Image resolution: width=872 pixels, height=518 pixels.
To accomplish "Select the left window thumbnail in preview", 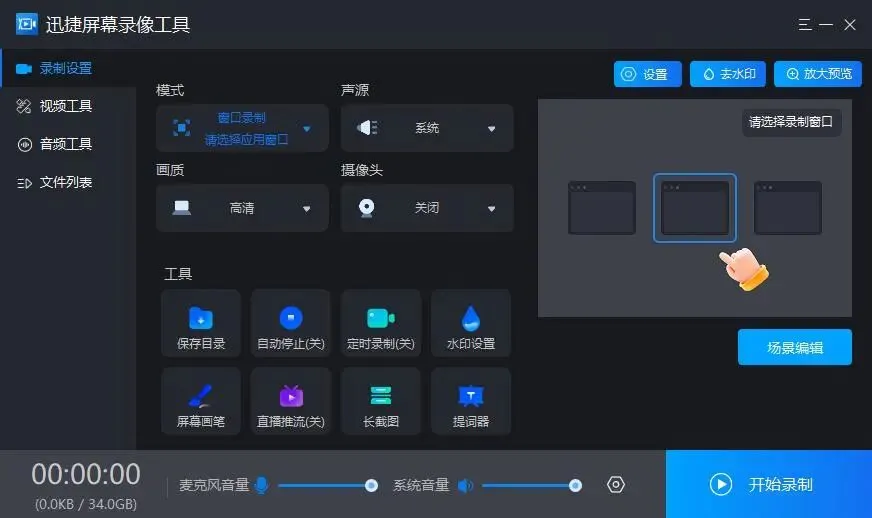I will coord(602,208).
